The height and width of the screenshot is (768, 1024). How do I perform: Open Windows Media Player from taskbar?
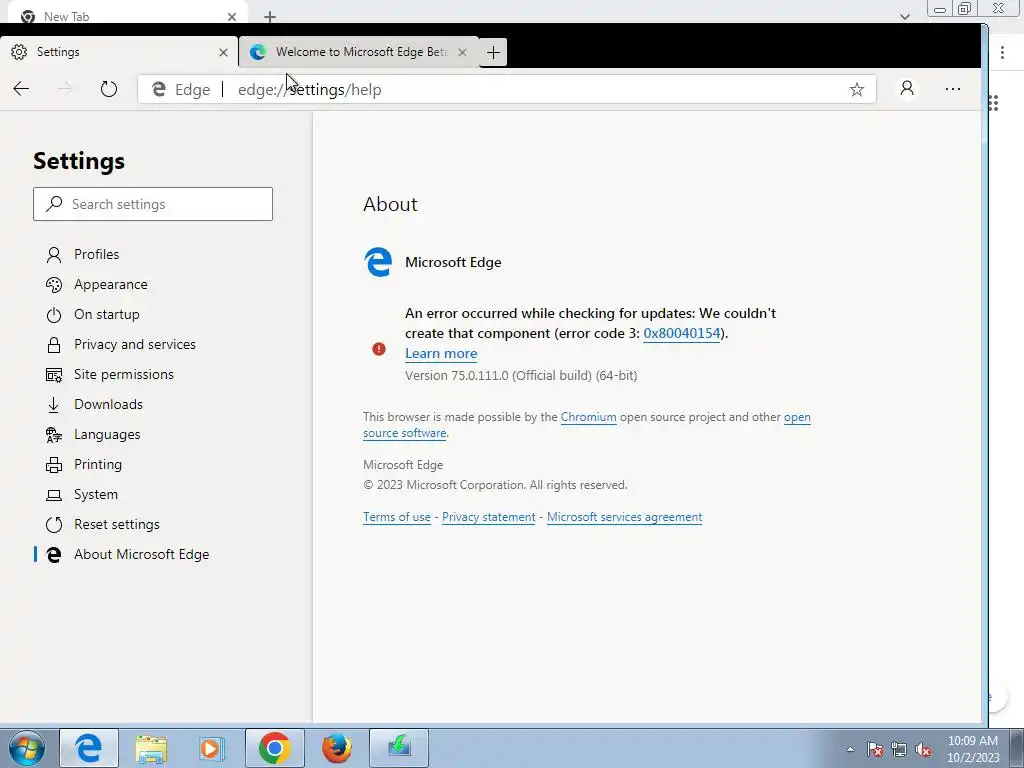point(212,748)
